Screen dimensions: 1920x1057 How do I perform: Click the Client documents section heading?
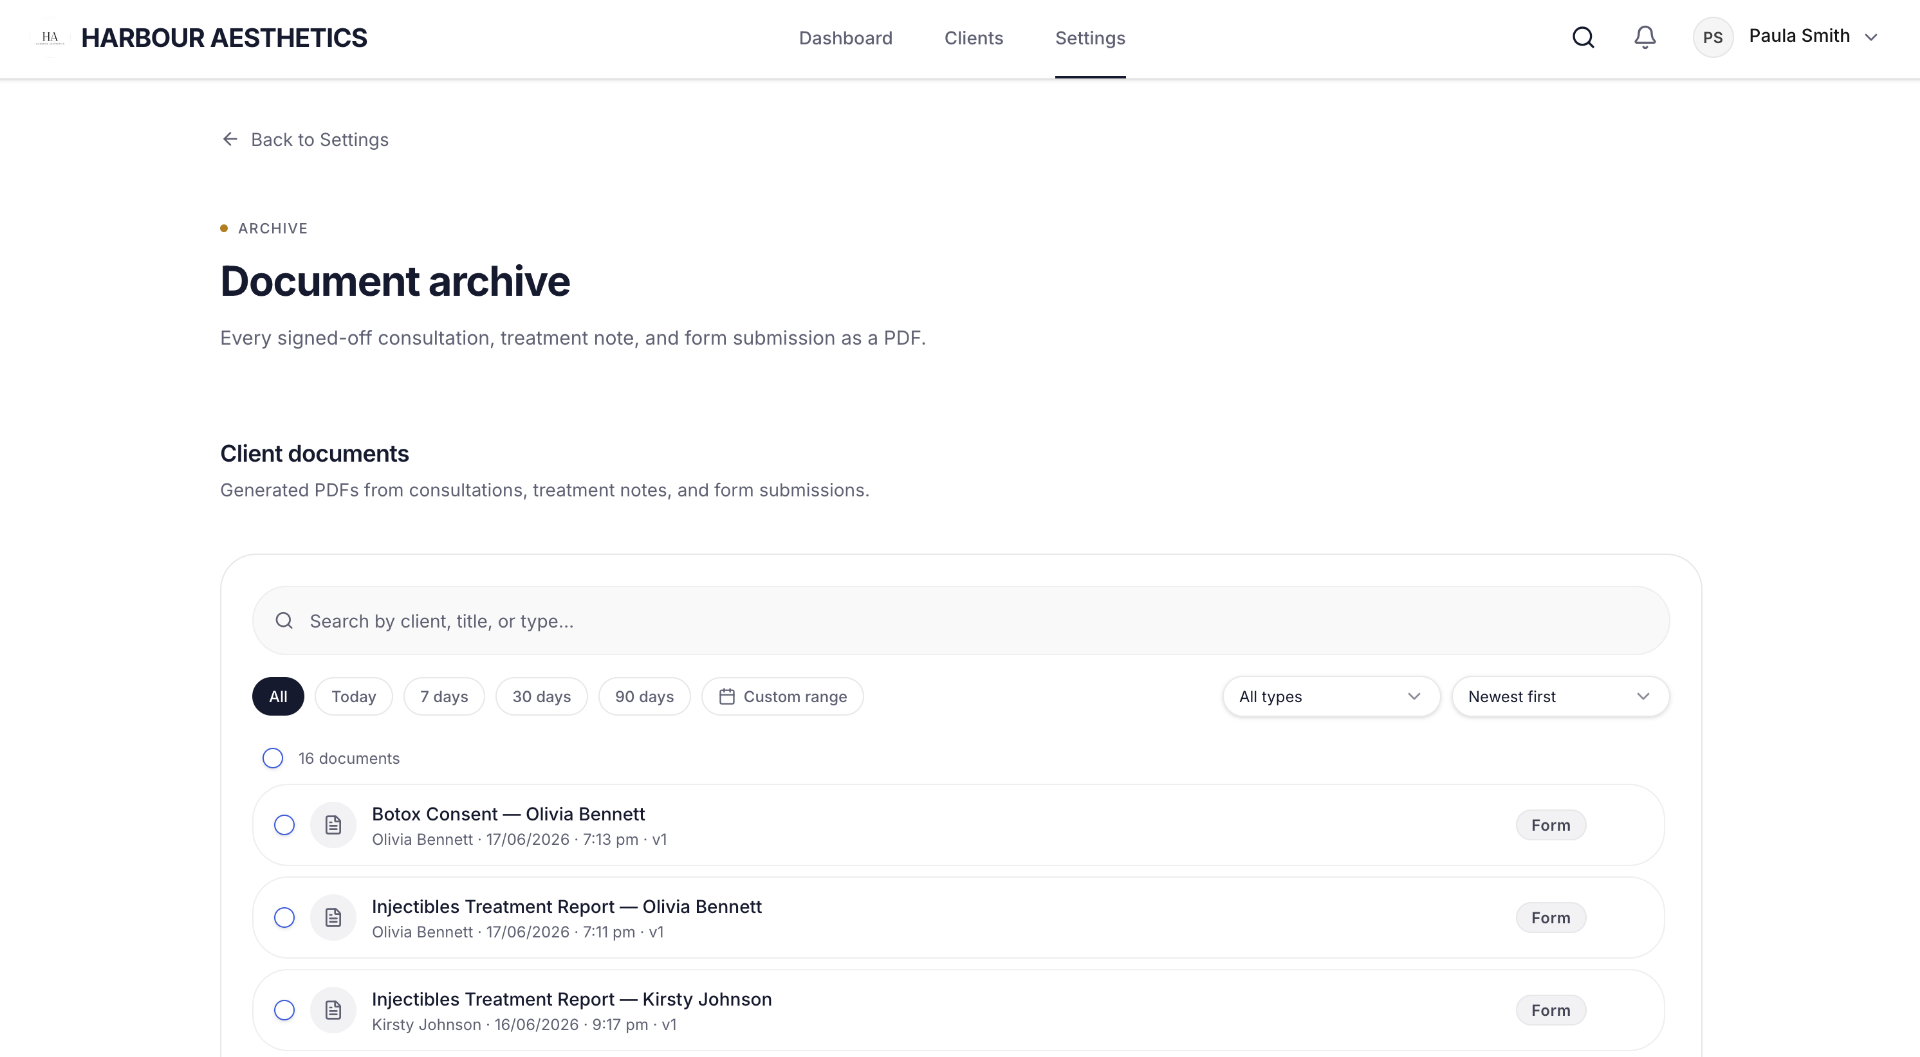(315, 454)
